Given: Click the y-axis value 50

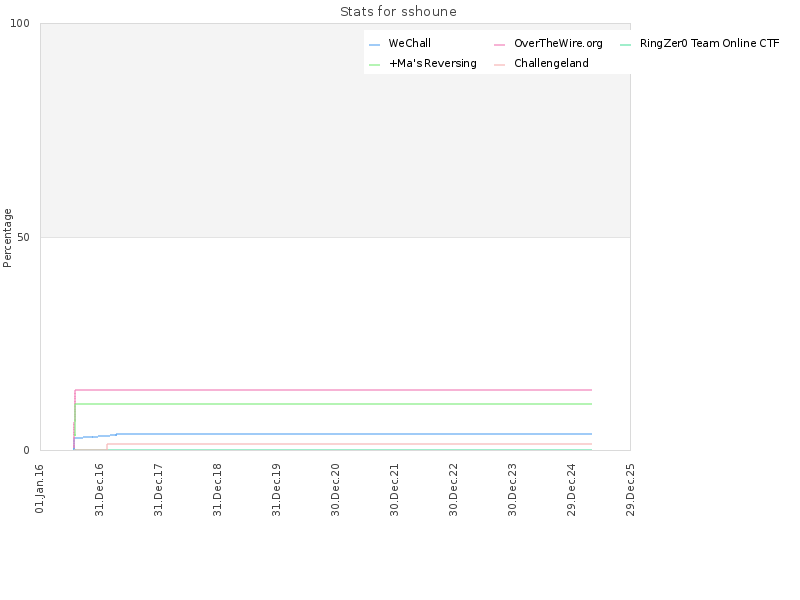Looking at the screenshot, I should [x=23, y=237].
